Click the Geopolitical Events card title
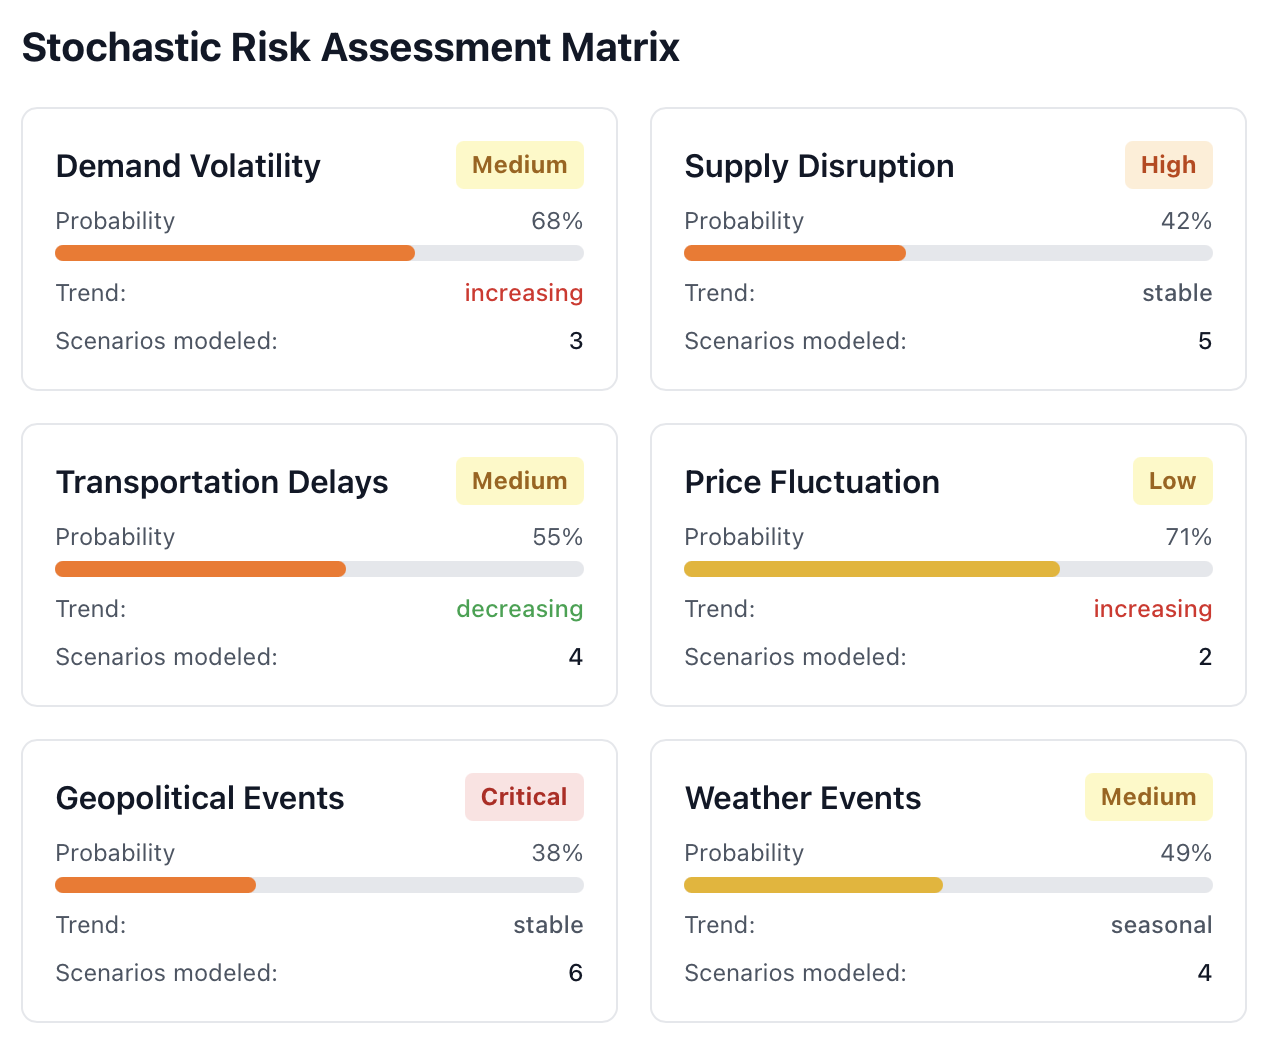 click(200, 798)
